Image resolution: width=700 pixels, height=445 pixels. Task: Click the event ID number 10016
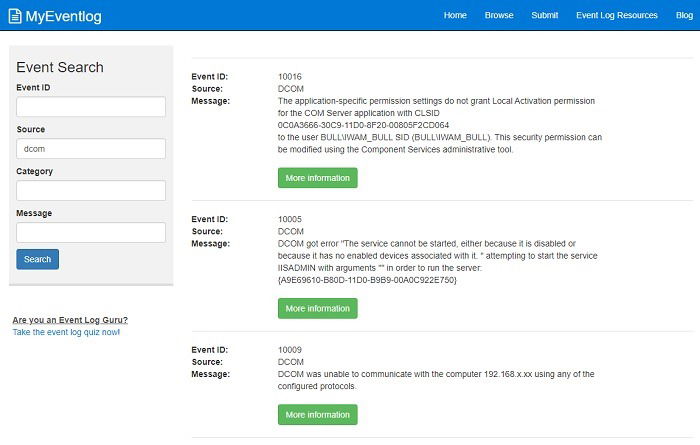[290, 77]
